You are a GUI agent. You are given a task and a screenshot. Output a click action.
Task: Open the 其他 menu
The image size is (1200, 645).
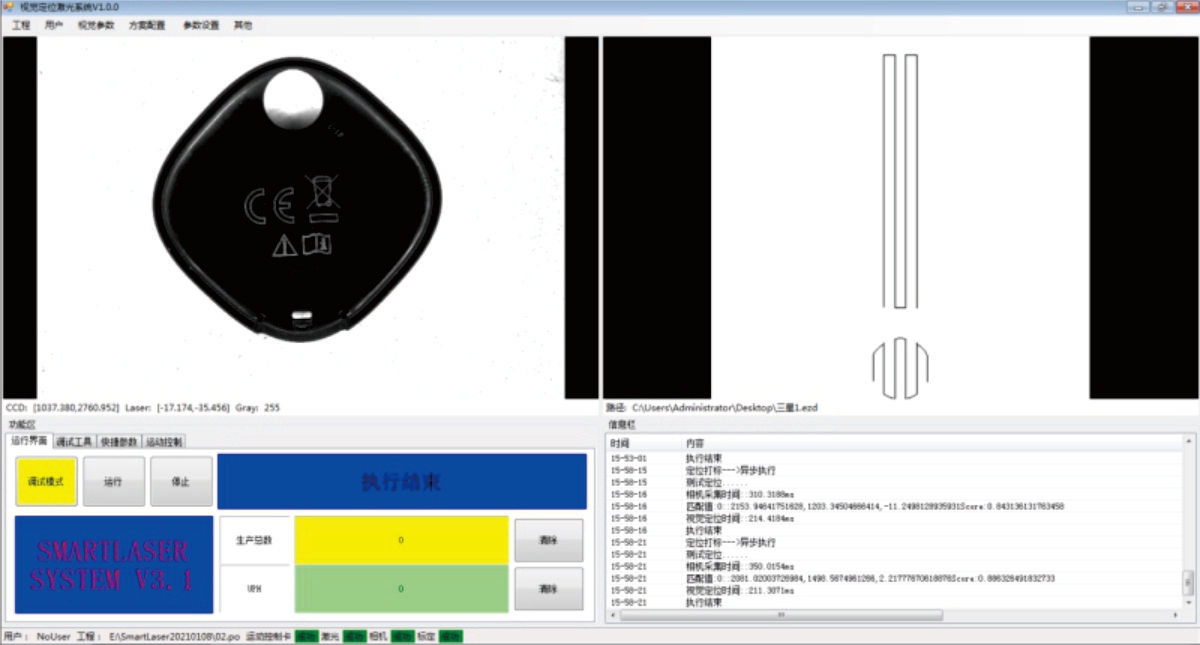(243, 25)
